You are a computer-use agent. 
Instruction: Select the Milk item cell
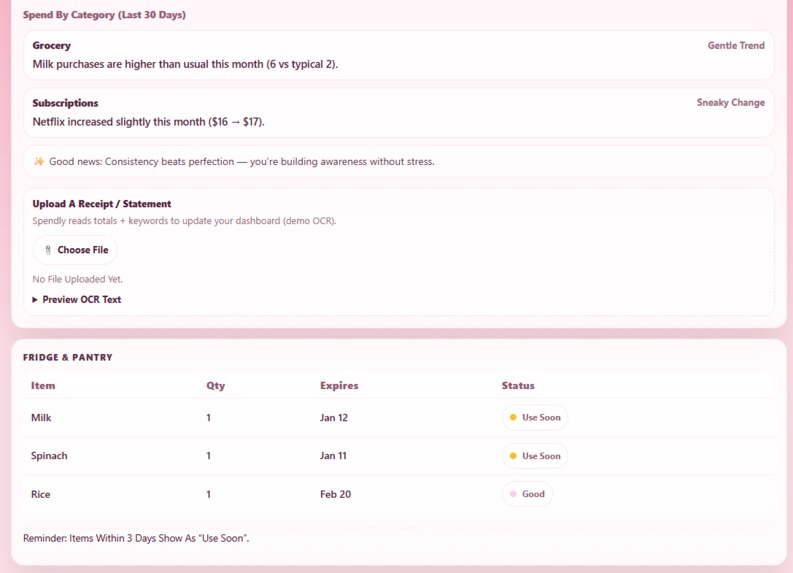pos(41,418)
